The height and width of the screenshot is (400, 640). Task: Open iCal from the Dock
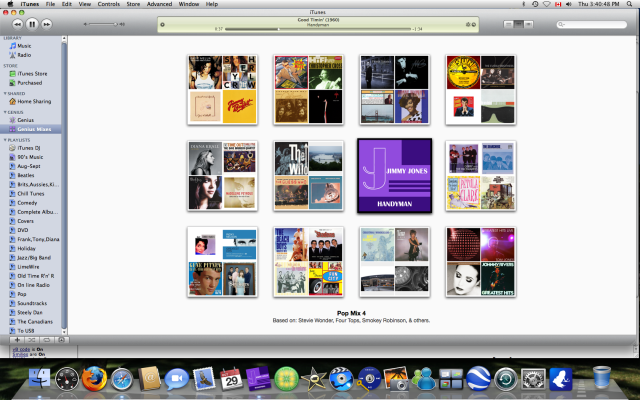(x=231, y=379)
